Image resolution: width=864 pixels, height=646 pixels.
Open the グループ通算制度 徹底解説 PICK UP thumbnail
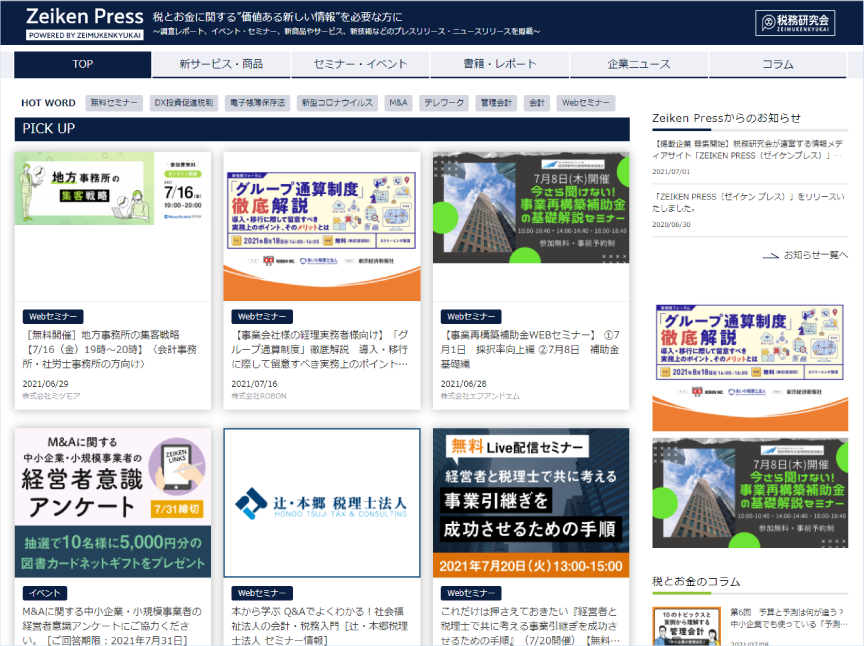point(322,227)
